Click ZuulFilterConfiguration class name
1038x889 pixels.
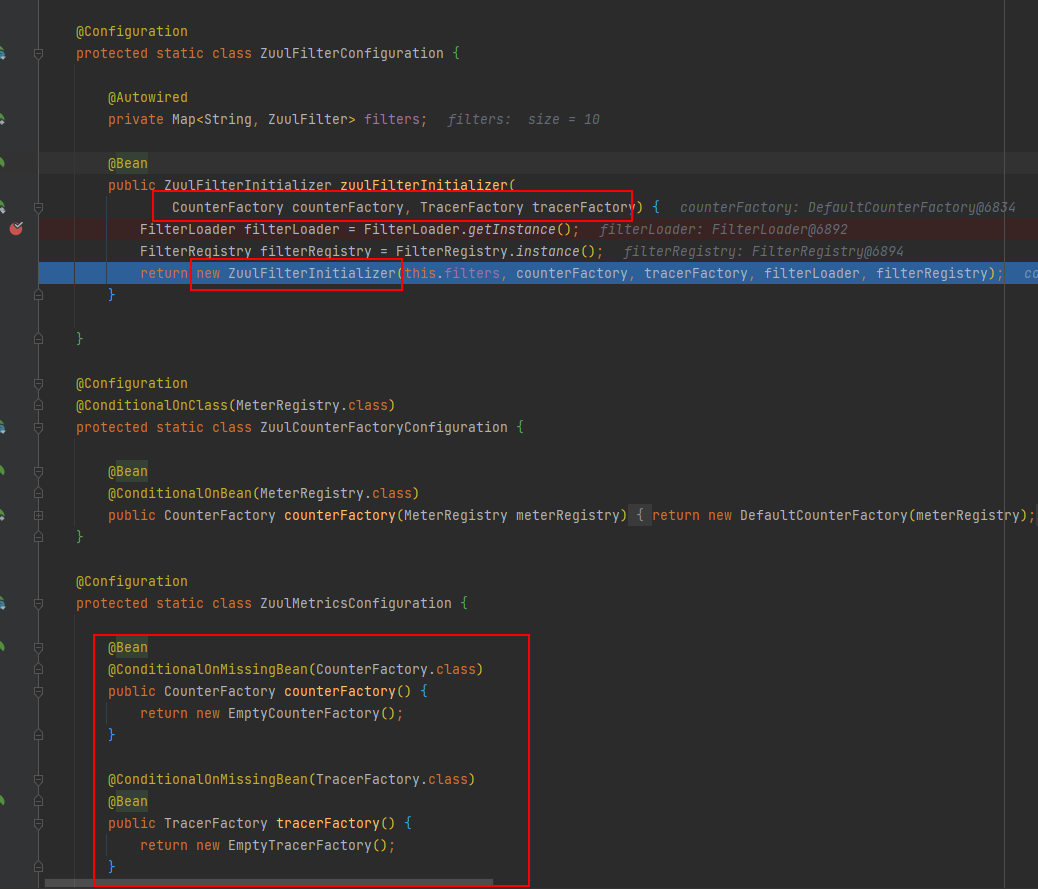point(352,53)
